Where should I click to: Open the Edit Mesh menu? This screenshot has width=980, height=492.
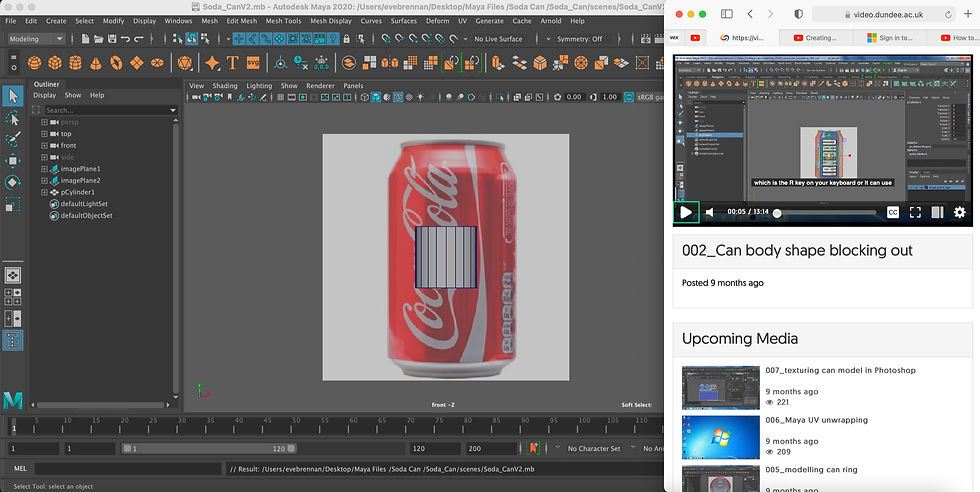241,21
